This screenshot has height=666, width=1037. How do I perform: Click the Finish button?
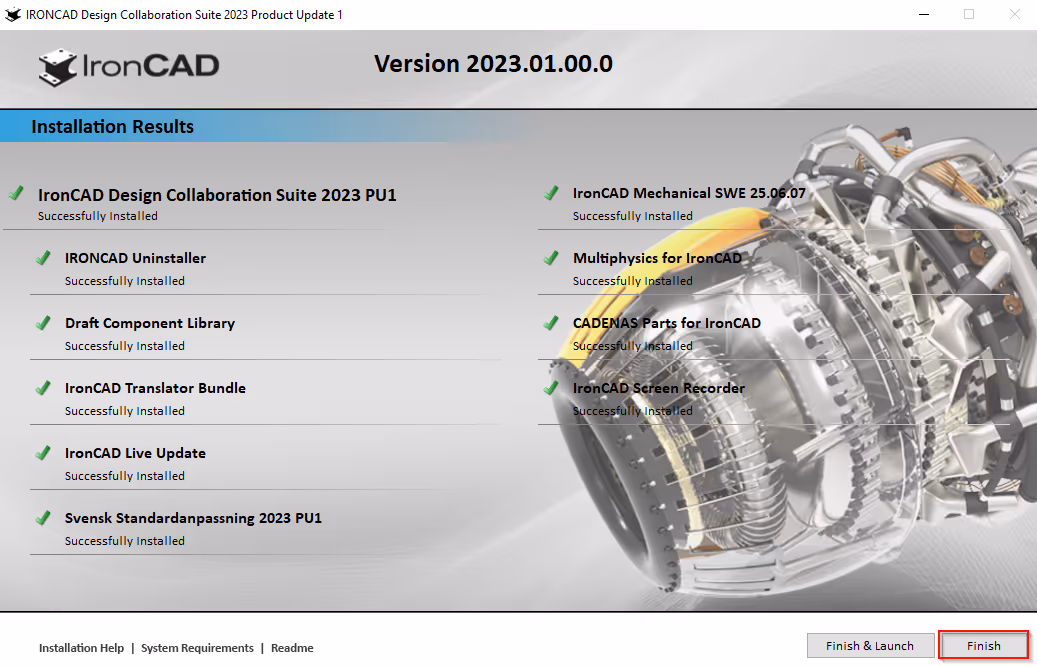pyautogui.click(x=983, y=645)
